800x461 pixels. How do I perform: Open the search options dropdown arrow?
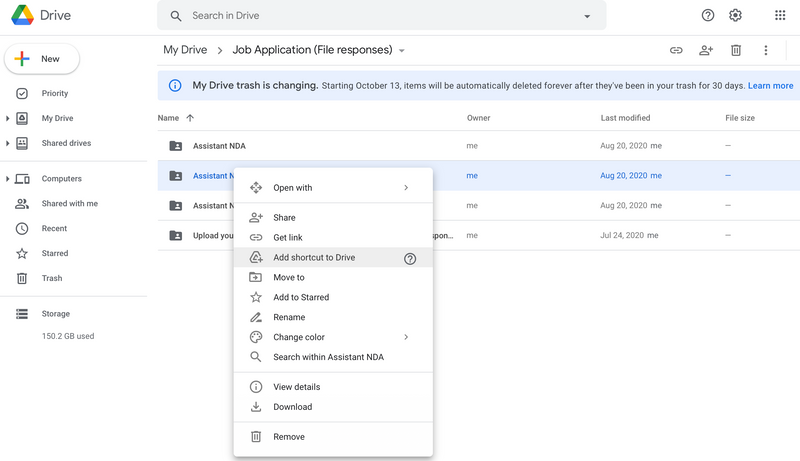click(x=587, y=17)
